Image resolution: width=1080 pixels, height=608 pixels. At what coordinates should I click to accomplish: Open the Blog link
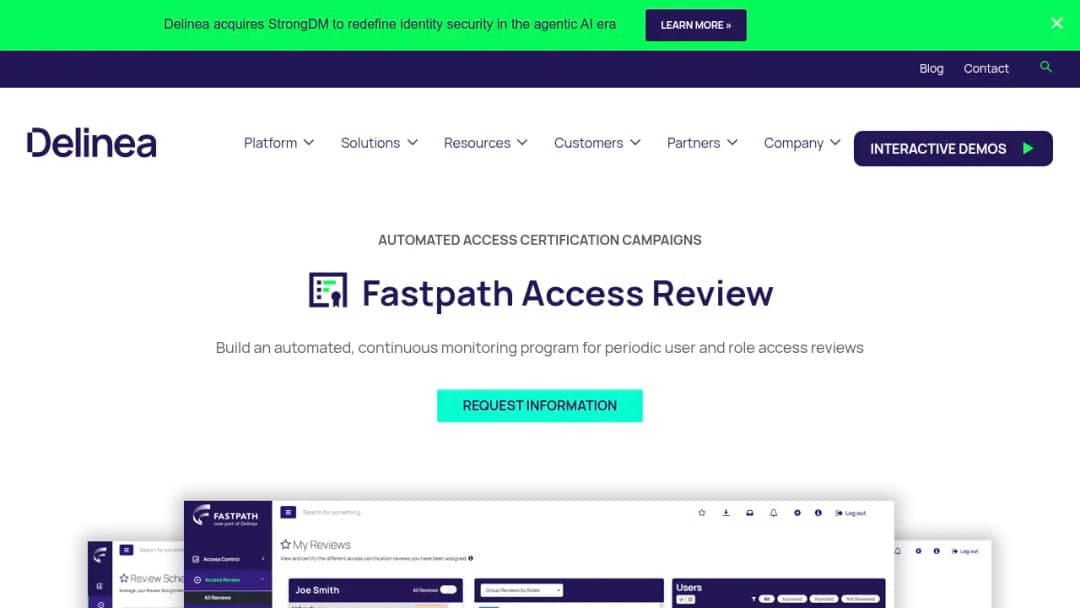(x=931, y=68)
